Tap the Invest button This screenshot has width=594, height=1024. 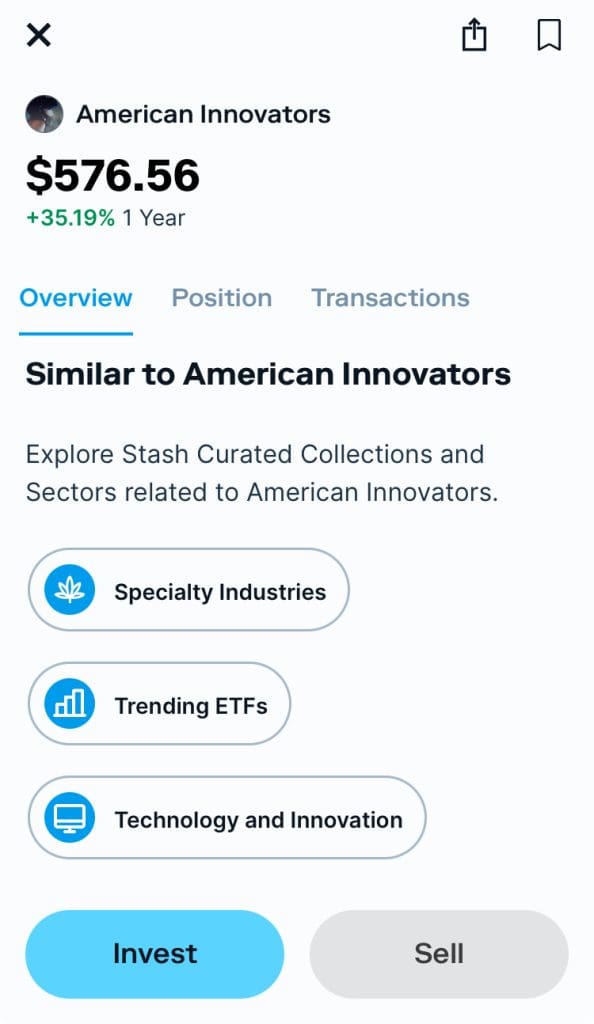point(154,953)
